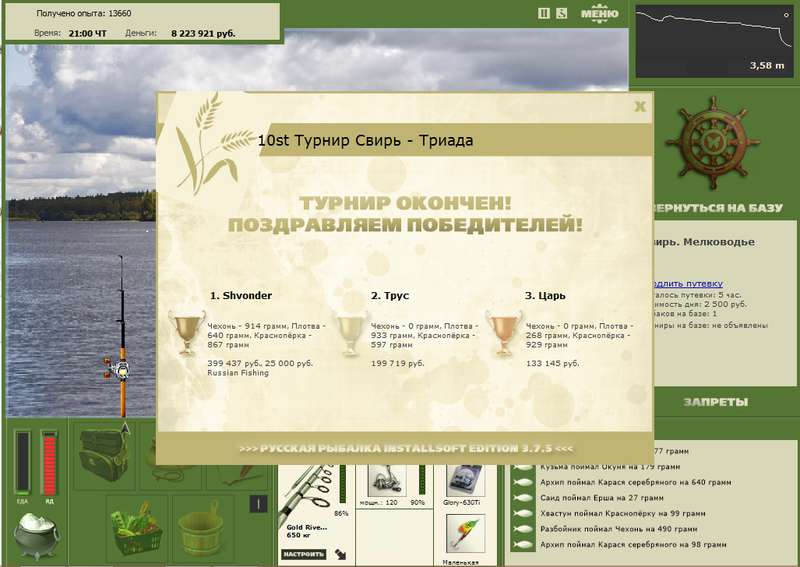Click log line Разбойник поймал Чехонь на 490 грамм
This screenshot has width=800, height=567.
tap(619, 529)
